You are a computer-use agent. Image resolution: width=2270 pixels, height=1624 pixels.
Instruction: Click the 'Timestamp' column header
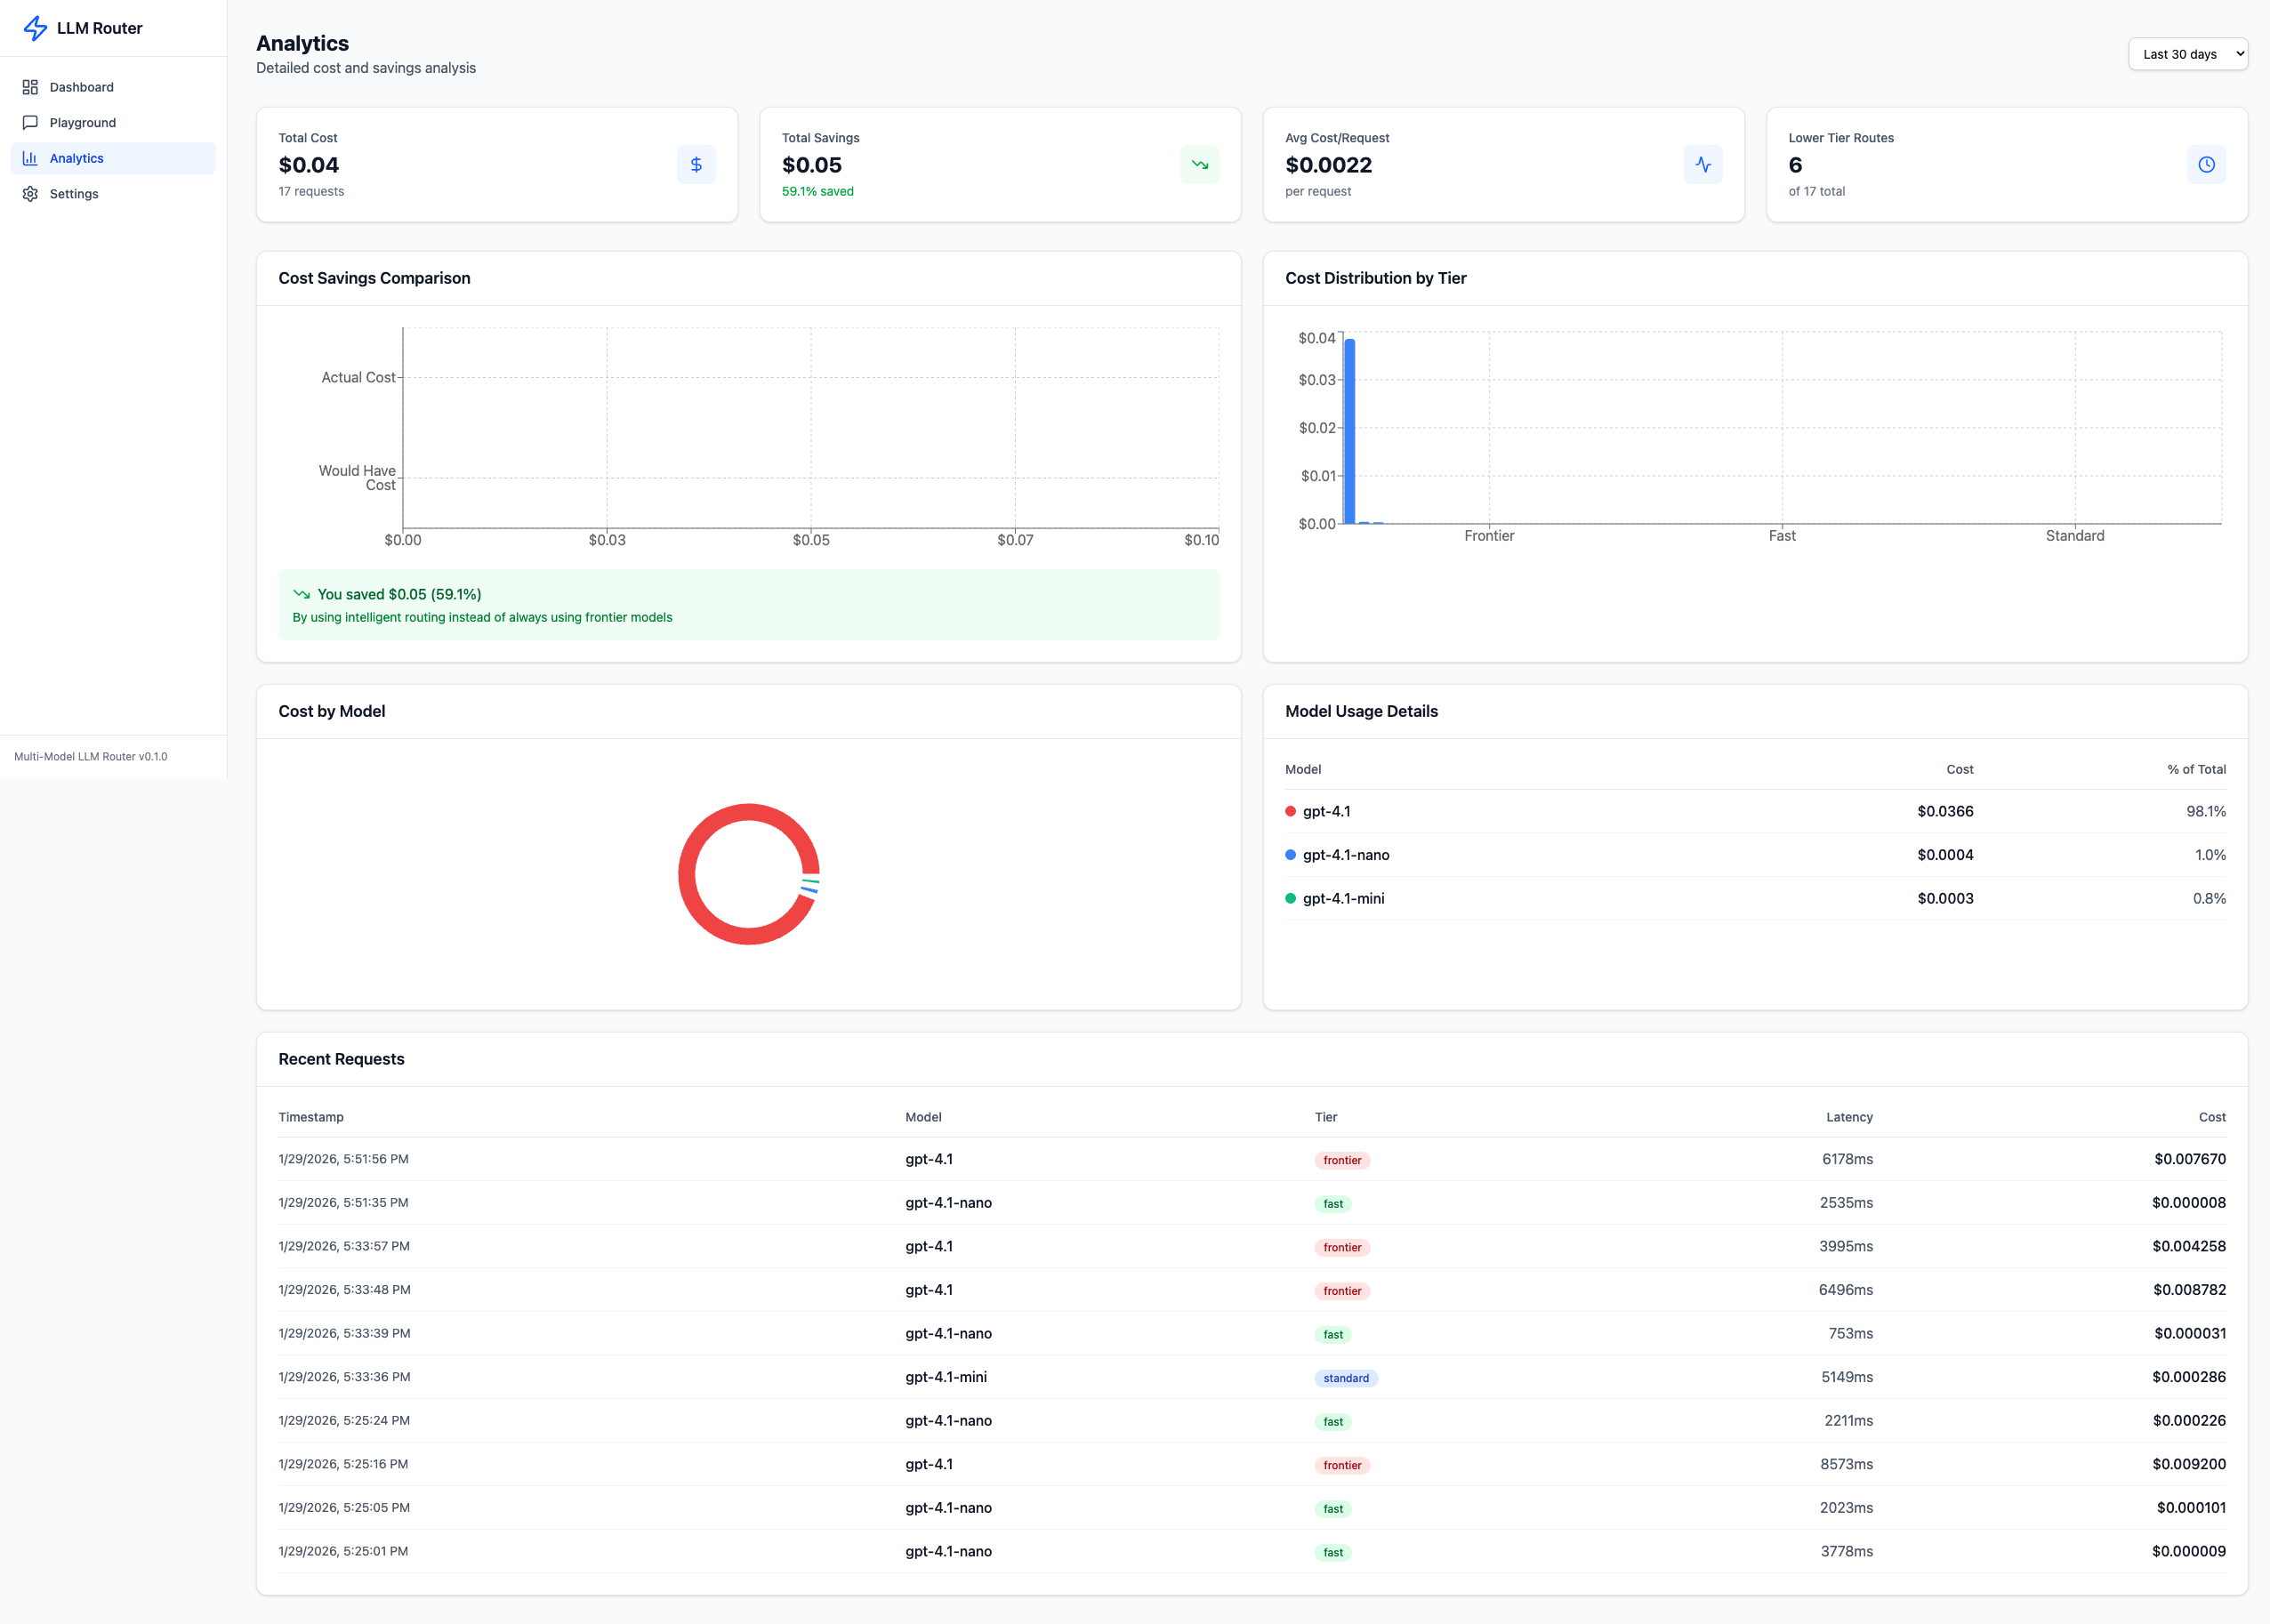[311, 1117]
